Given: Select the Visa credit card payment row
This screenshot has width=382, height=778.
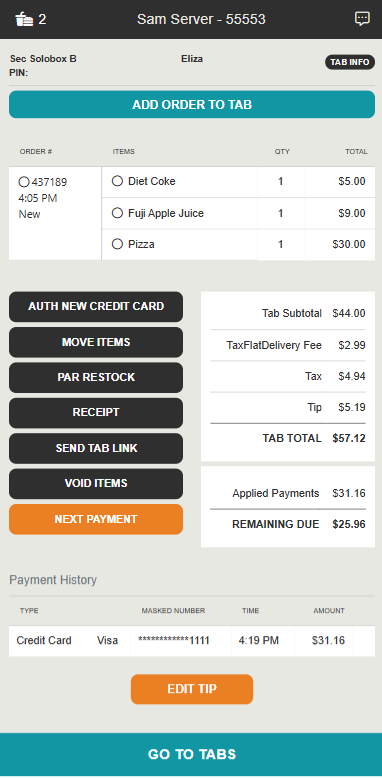Looking at the screenshot, I should tap(192, 641).
